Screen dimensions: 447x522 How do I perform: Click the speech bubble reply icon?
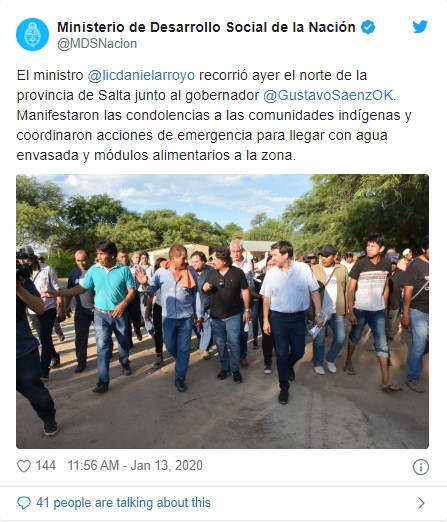pyautogui.click(x=24, y=502)
